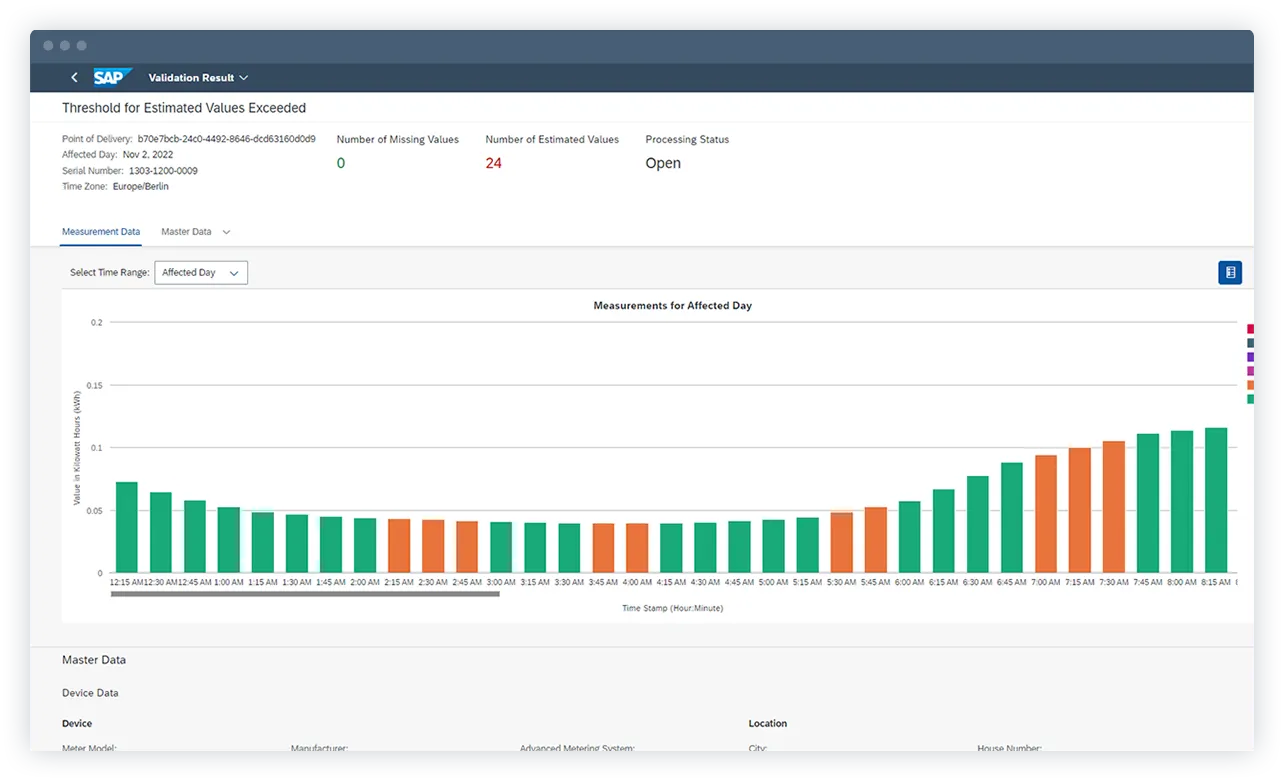Expand the arrow next to Master Data tab
Image resolution: width=1284 pixels, height=780 pixels.
(226, 231)
